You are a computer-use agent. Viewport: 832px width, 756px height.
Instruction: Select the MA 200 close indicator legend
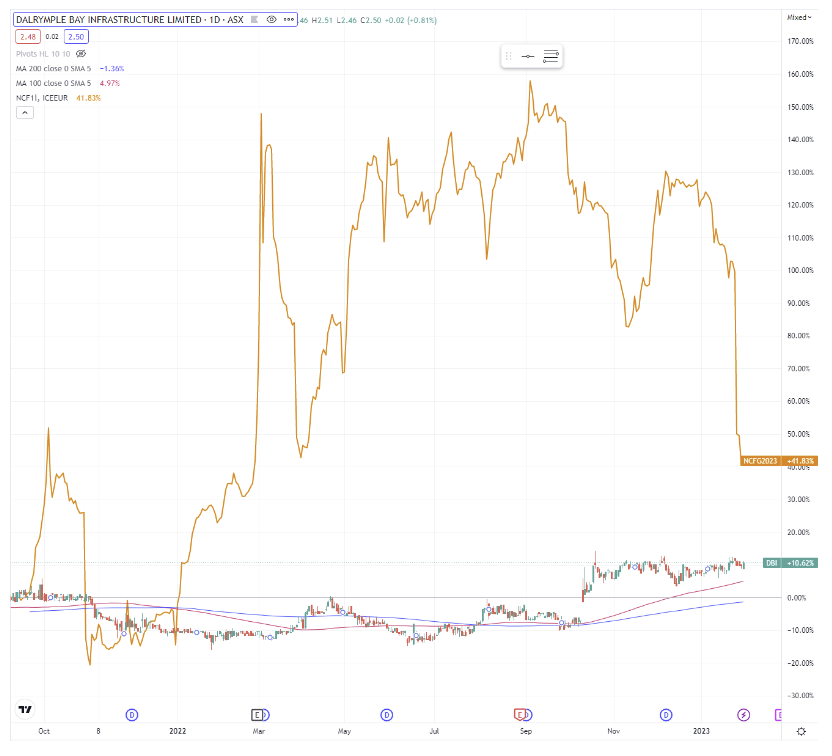pos(53,68)
